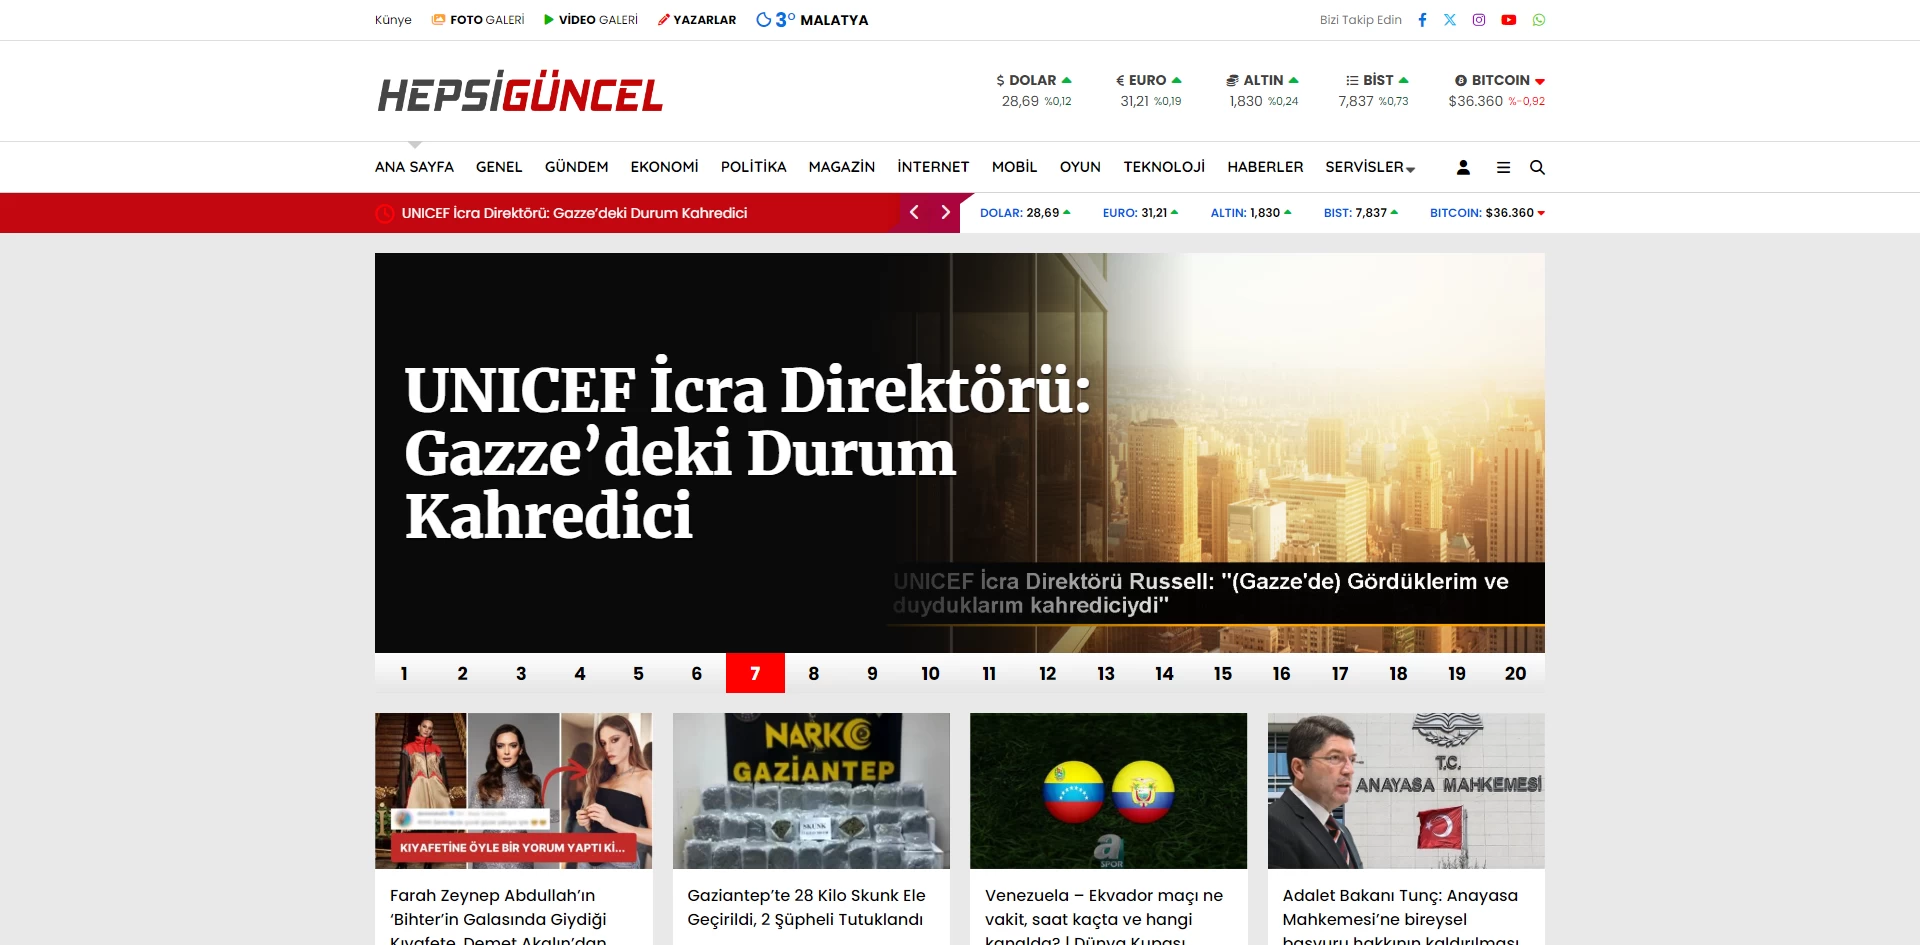The height and width of the screenshot is (945, 1920).
Task: Click BIST: 7,837 in ticker bar
Action: pos(1361,213)
